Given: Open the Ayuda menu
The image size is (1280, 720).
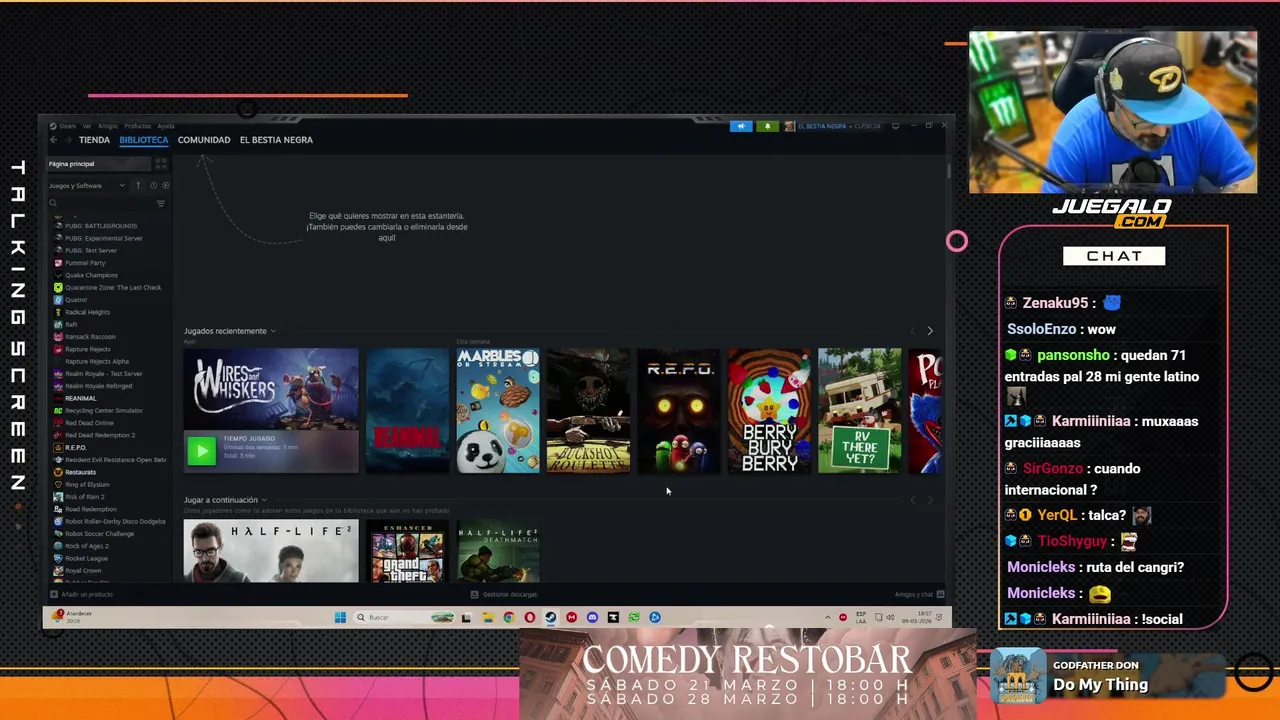Looking at the screenshot, I should pos(166,126).
